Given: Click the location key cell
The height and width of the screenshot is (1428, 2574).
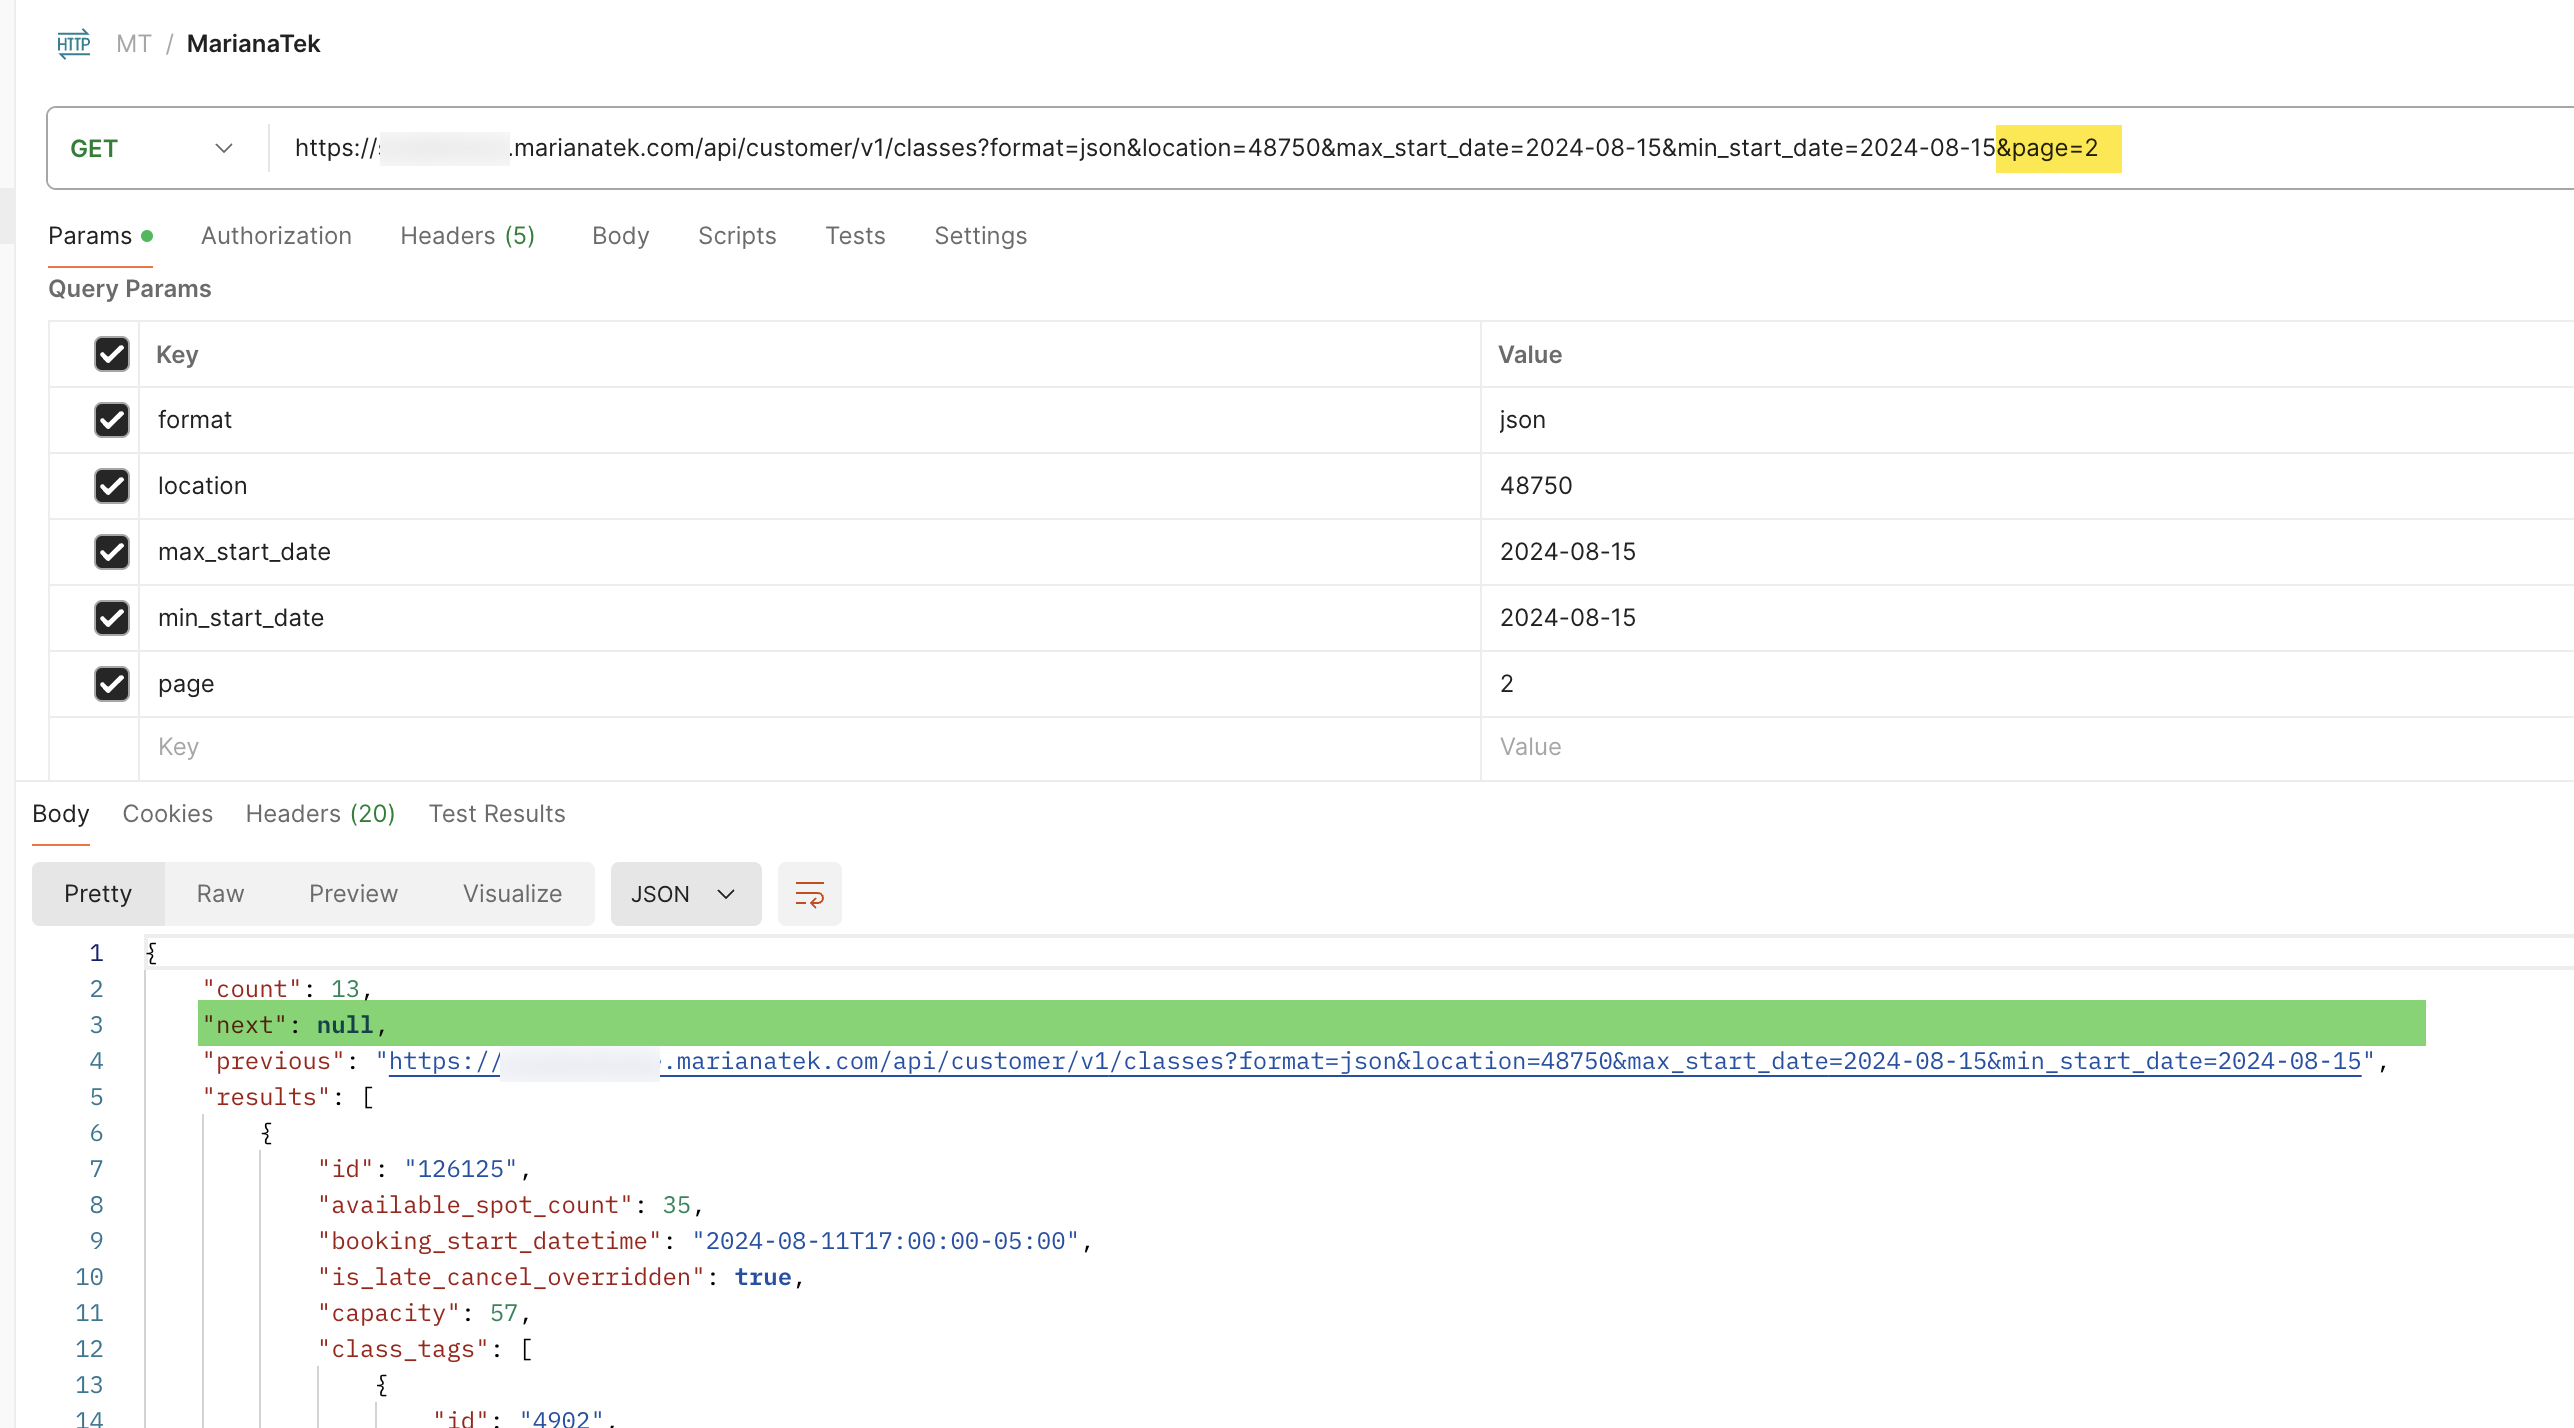Looking at the screenshot, I should coord(810,486).
